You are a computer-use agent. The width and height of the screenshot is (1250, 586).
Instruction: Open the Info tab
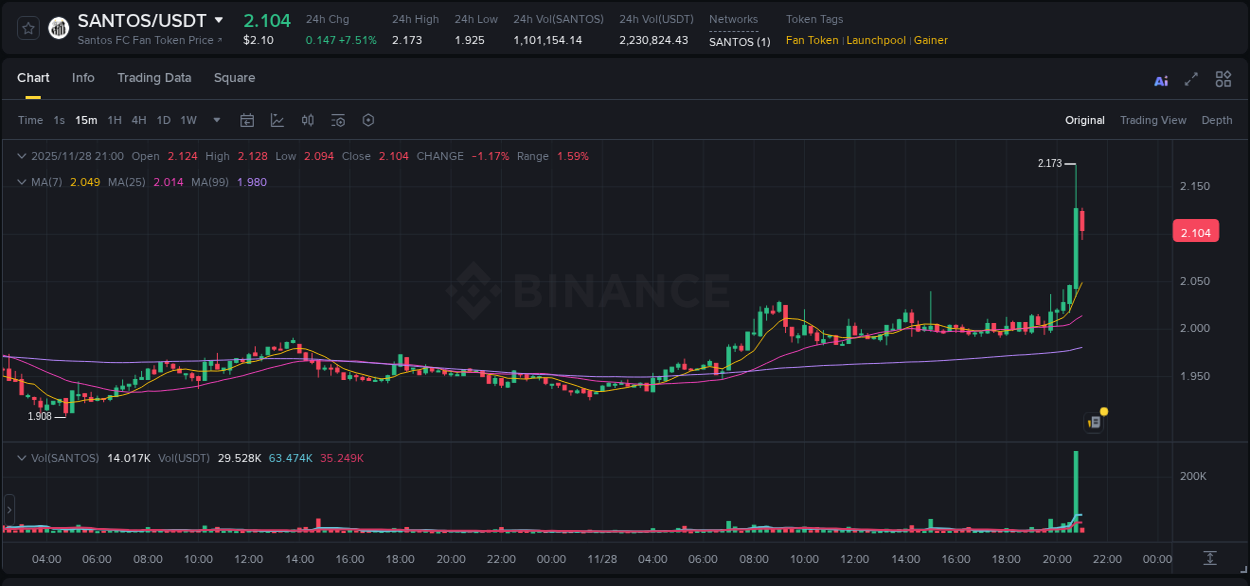(x=83, y=77)
